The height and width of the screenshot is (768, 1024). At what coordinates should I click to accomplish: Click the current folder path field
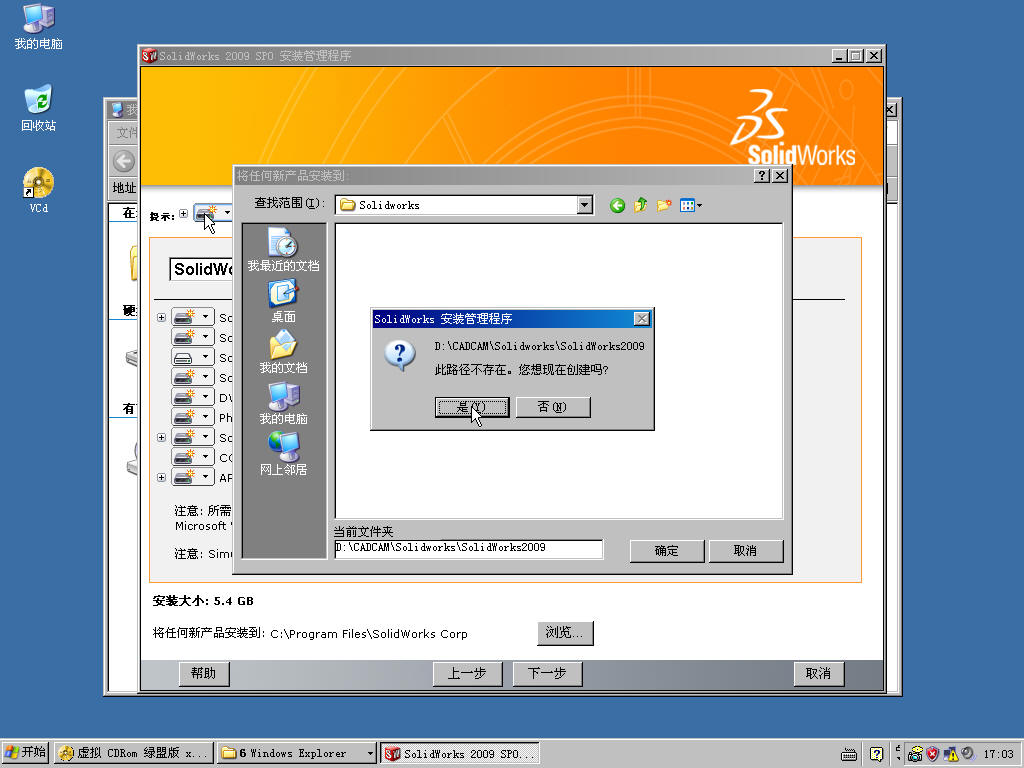(468, 549)
